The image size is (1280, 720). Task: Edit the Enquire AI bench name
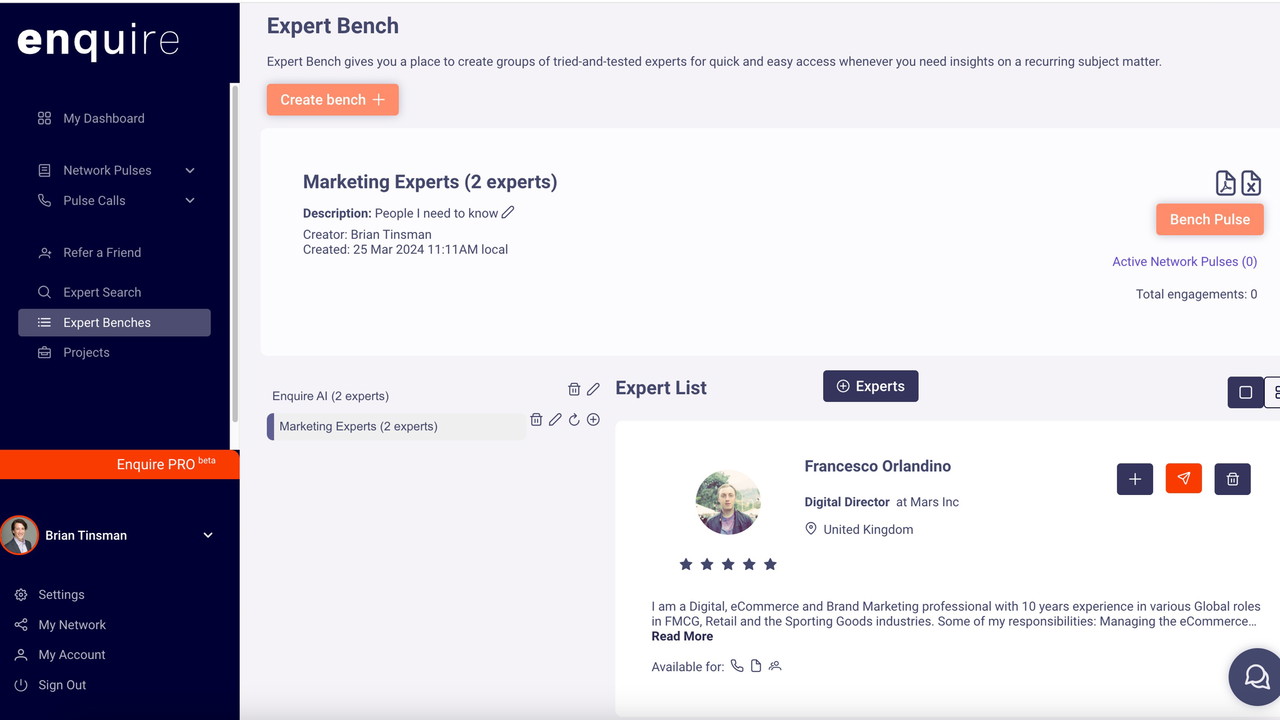593,389
